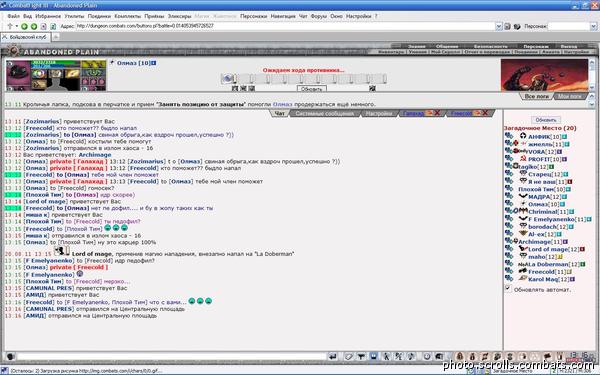Viewport: 600px width, 375px height.
Task: Click the second green navigation arrow button
Action: [x=34, y=26]
